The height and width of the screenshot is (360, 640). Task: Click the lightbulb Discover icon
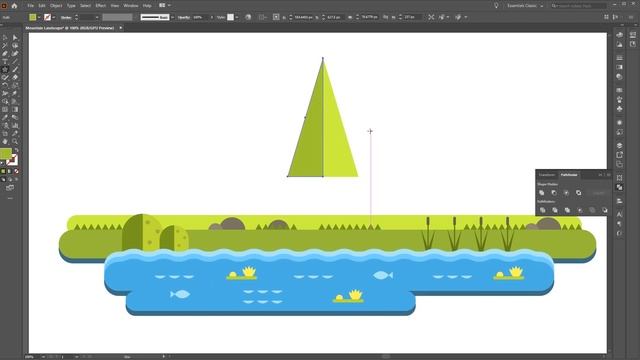496,6
